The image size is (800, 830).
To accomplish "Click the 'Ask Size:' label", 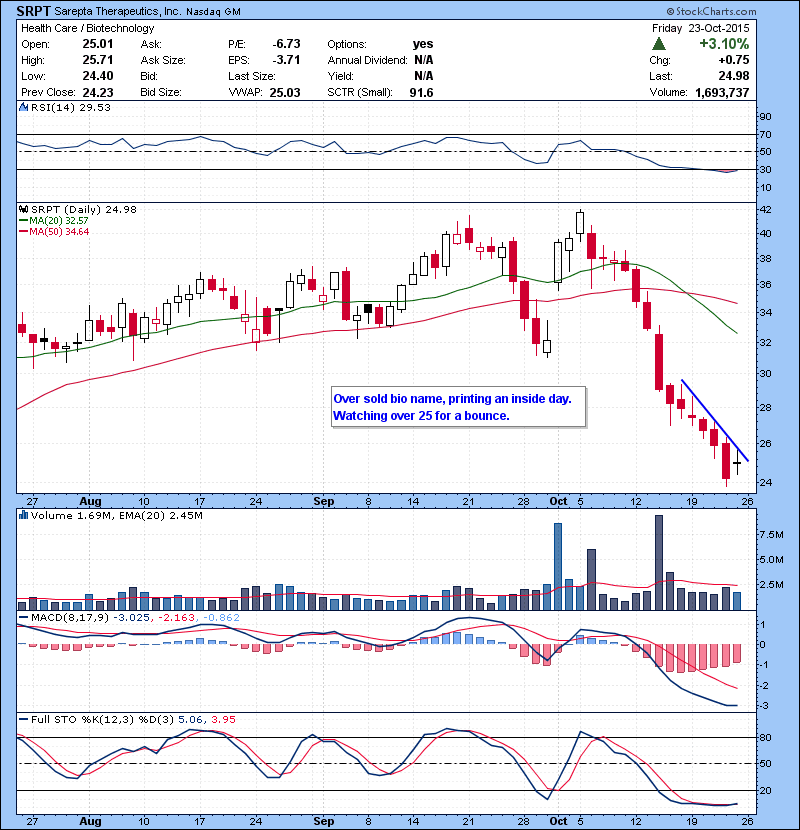I will 163,60.
